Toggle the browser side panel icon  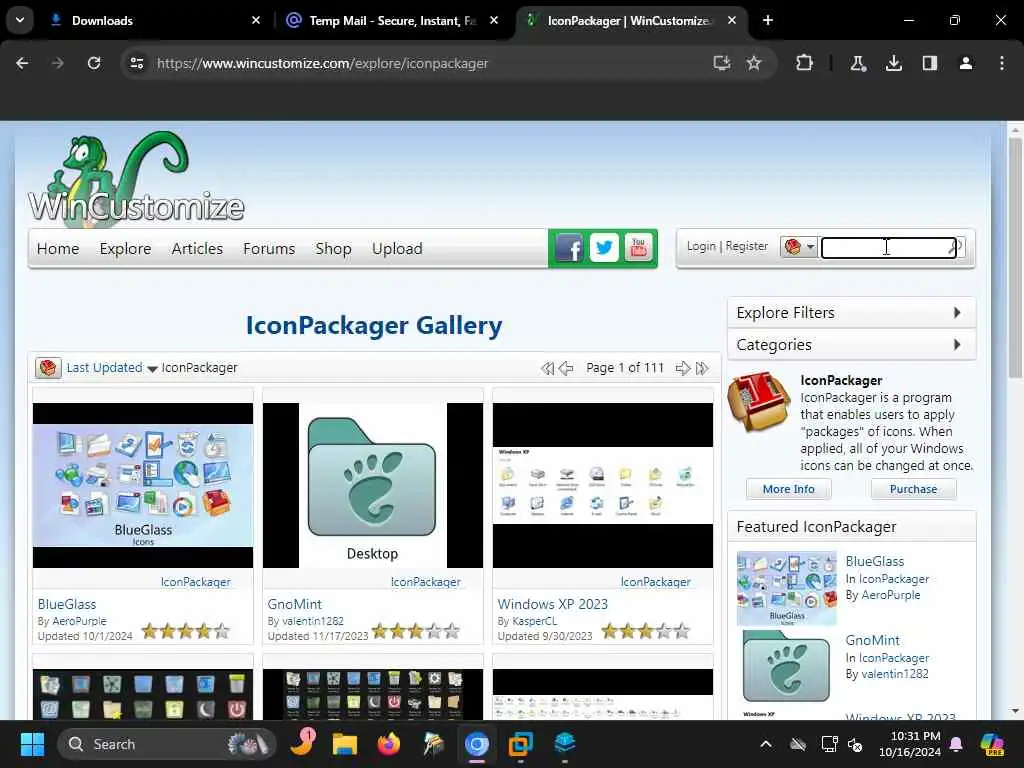[x=929, y=63]
